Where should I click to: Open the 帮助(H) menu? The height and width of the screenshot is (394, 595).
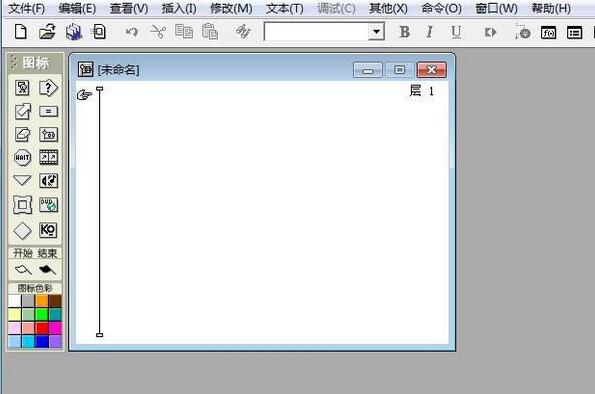click(x=551, y=8)
